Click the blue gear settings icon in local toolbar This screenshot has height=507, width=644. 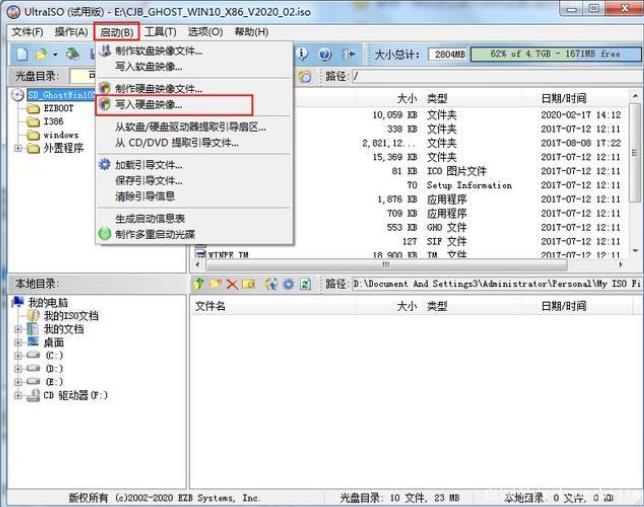[x=289, y=284]
